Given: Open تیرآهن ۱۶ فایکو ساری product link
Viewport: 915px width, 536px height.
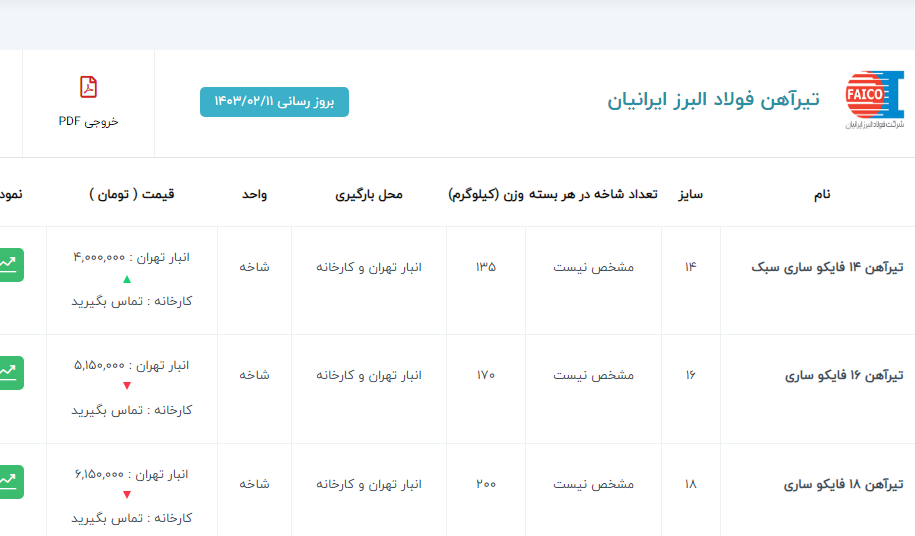Looking at the screenshot, I should (844, 375).
